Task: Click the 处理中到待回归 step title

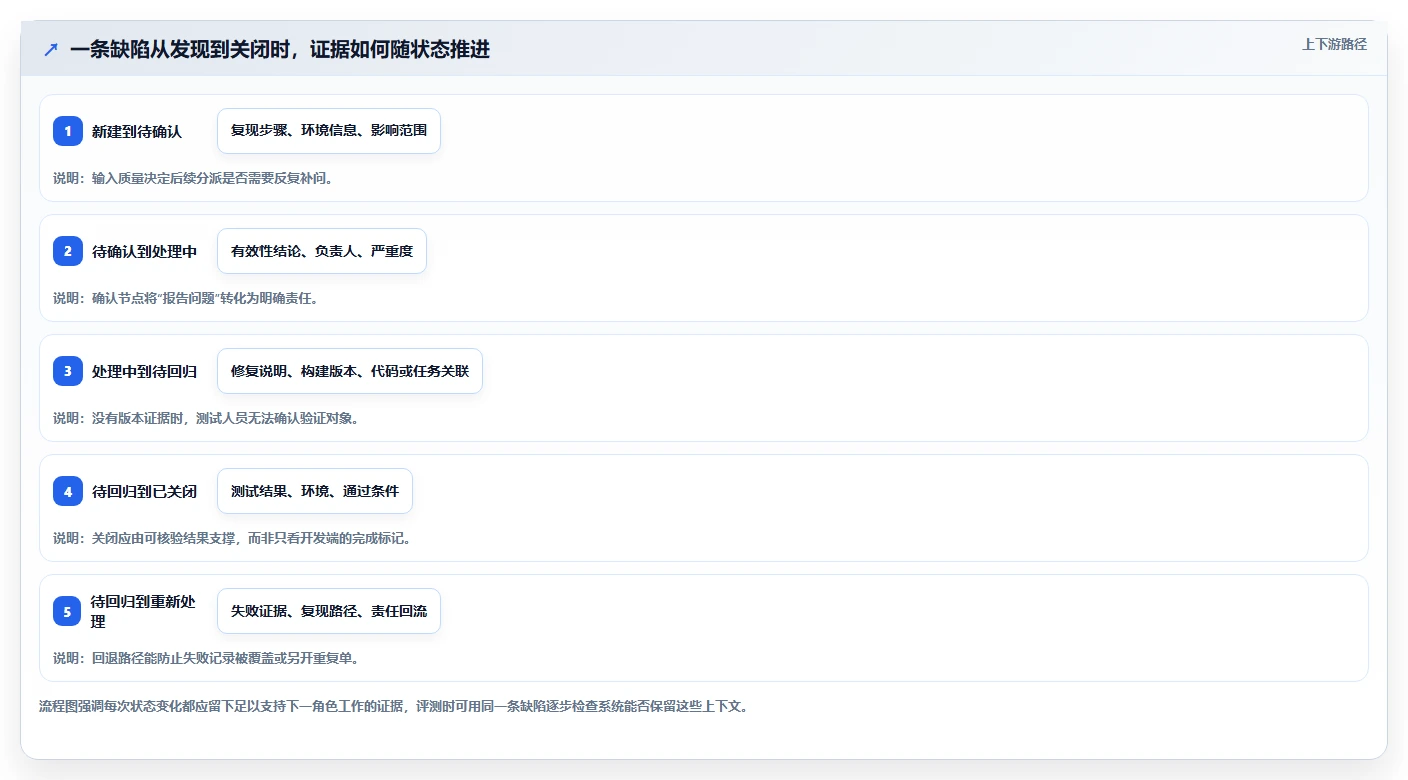Action: pyautogui.click(x=145, y=371)
